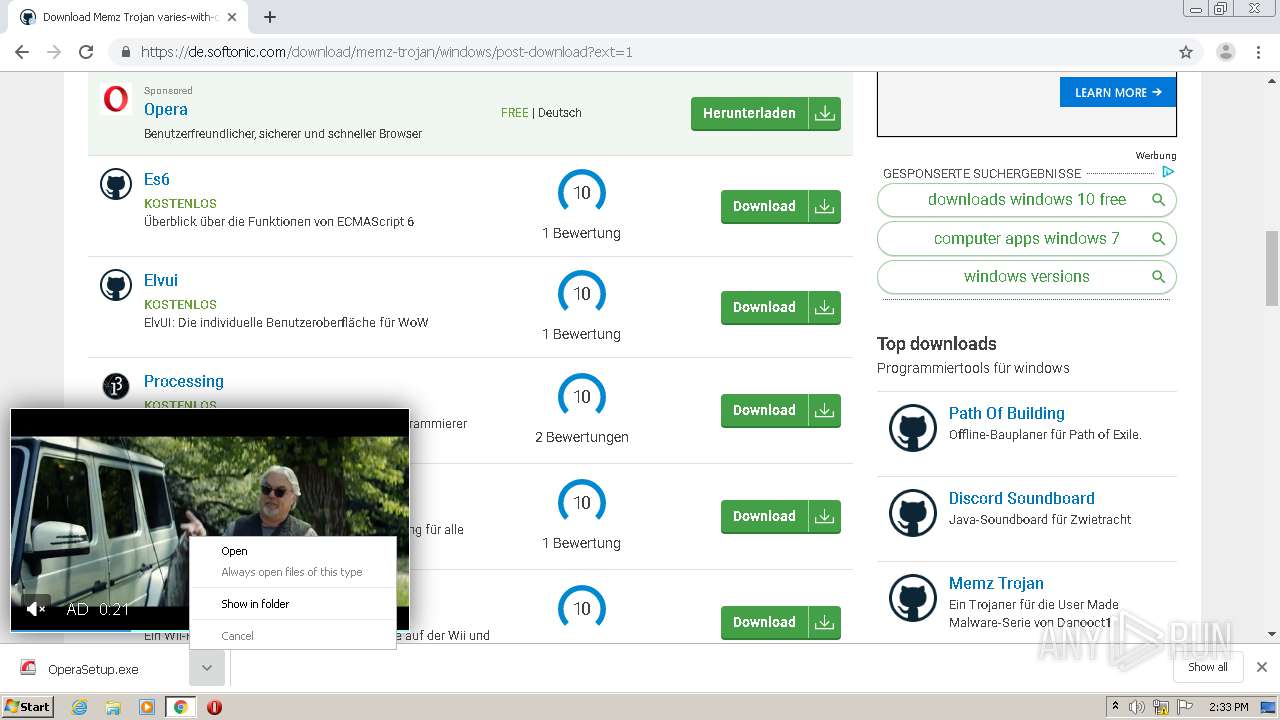Image resolution: width=1280 pixels, height=720 pixels.
Task: Click the browser back arrow
Action: [x=22, y=52]
